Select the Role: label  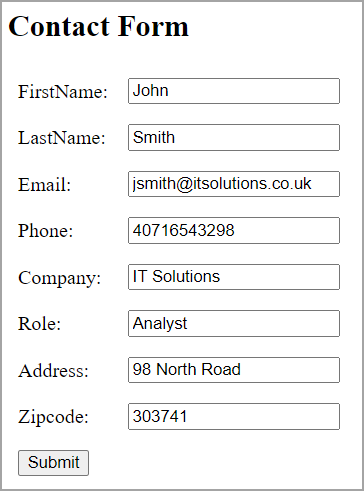40,324
